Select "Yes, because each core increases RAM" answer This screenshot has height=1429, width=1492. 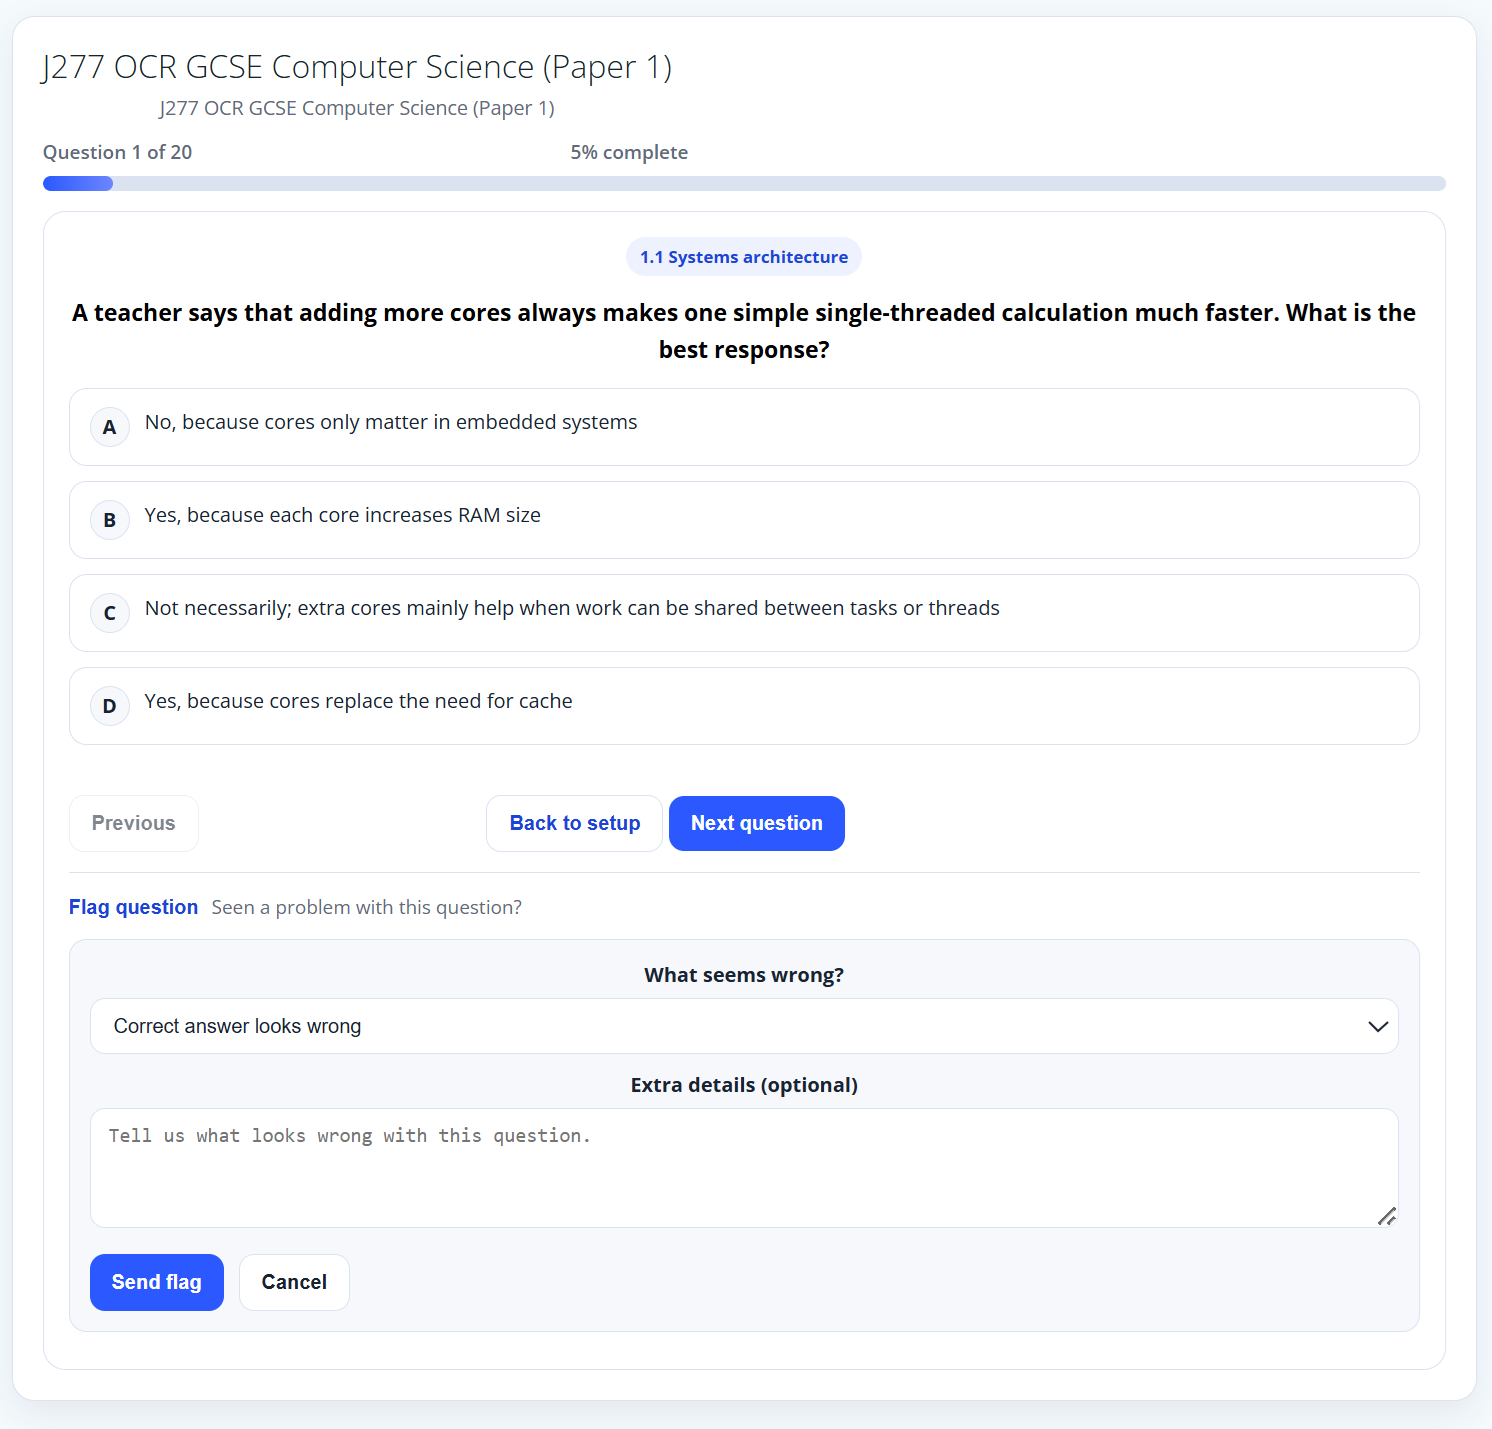[x=343, y=516]
